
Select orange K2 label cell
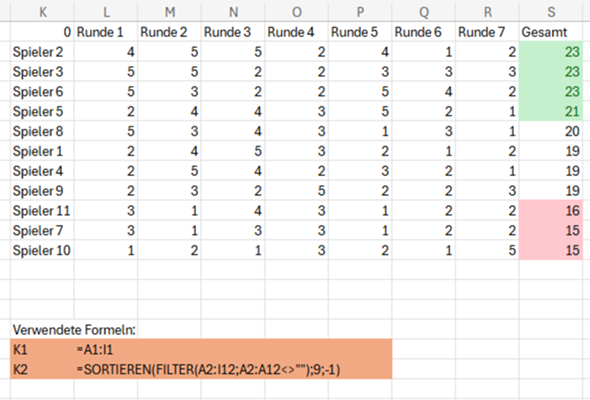(42, 370)
